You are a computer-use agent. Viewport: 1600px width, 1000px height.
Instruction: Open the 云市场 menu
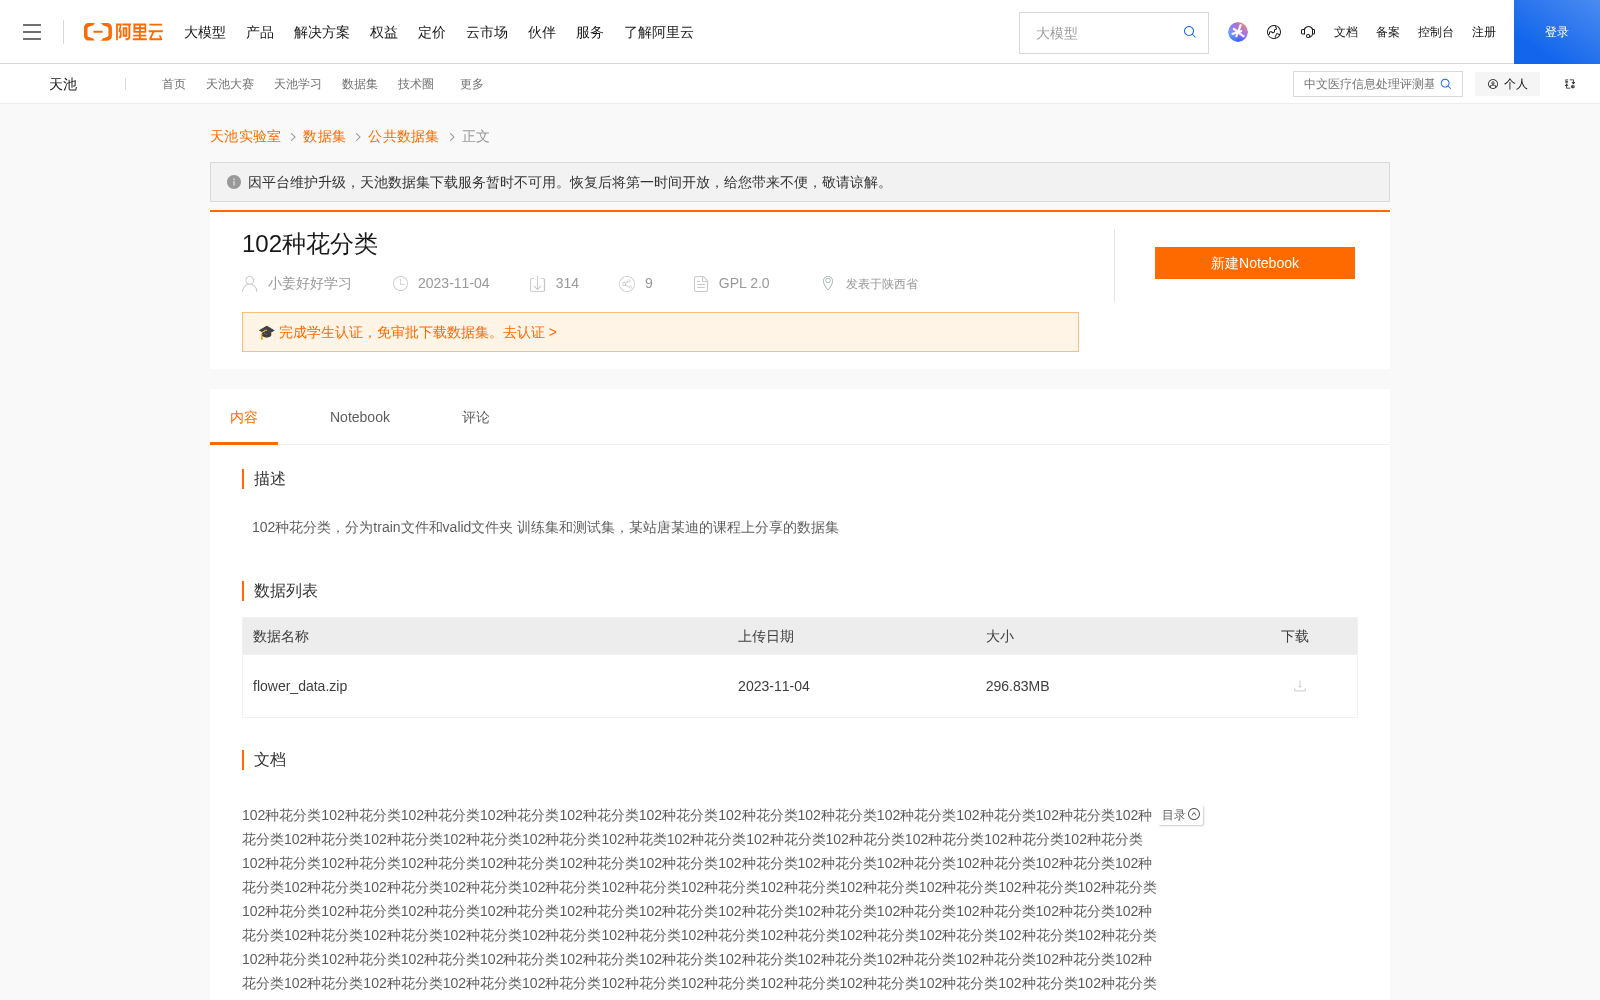(x=487, y=32)
